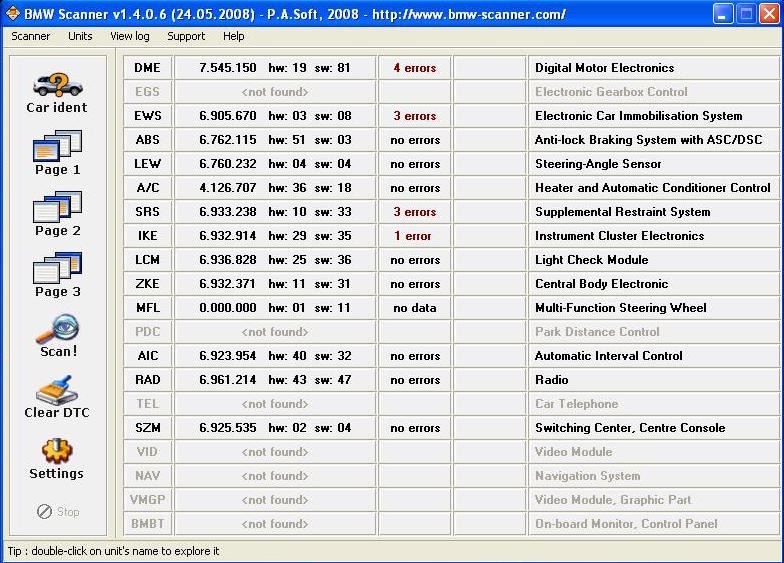Click greyed BMBT unit name
This screenshot has width=784, height=563.
[x=148, y=524]
